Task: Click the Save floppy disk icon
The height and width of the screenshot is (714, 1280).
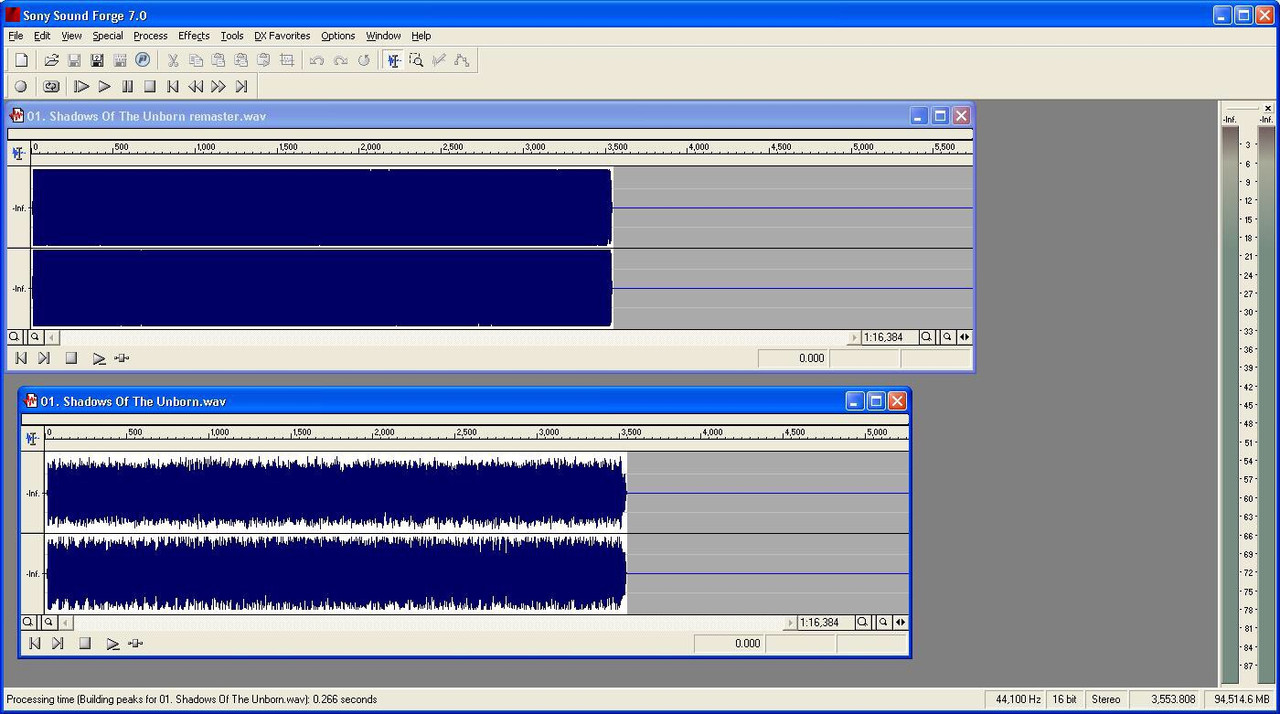Action: pos(74,60)
